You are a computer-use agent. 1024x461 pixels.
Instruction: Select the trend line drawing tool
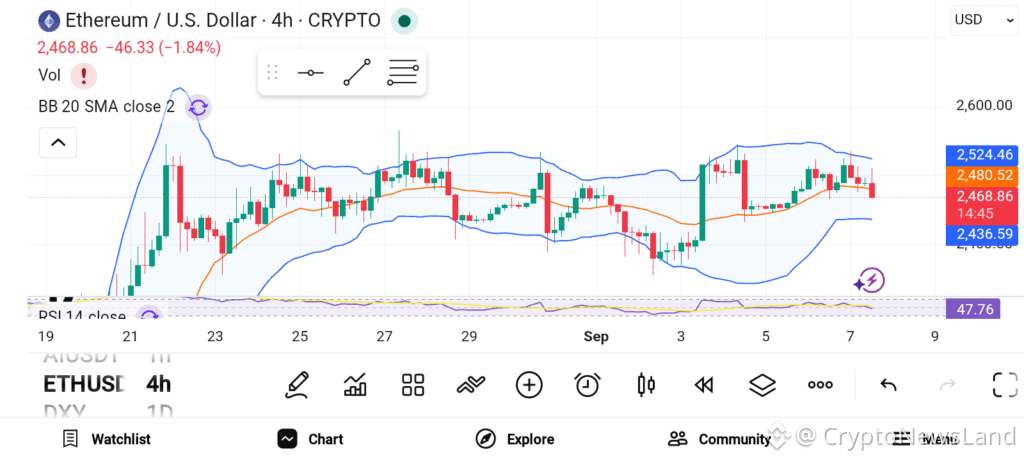(357, 72)
